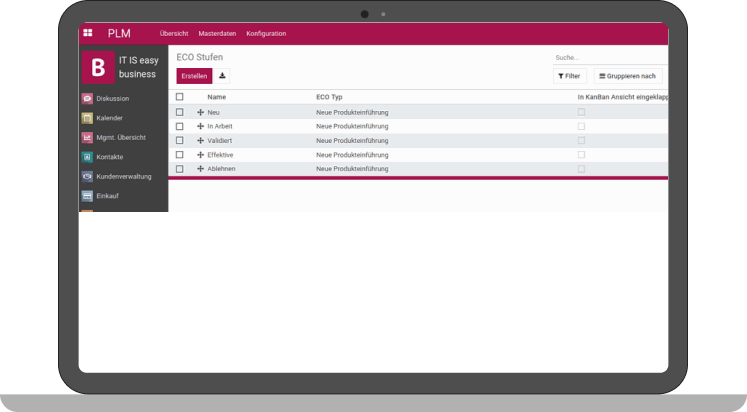
Task: Open the Masterdaten menu
Action: click(x=217, y=33)
